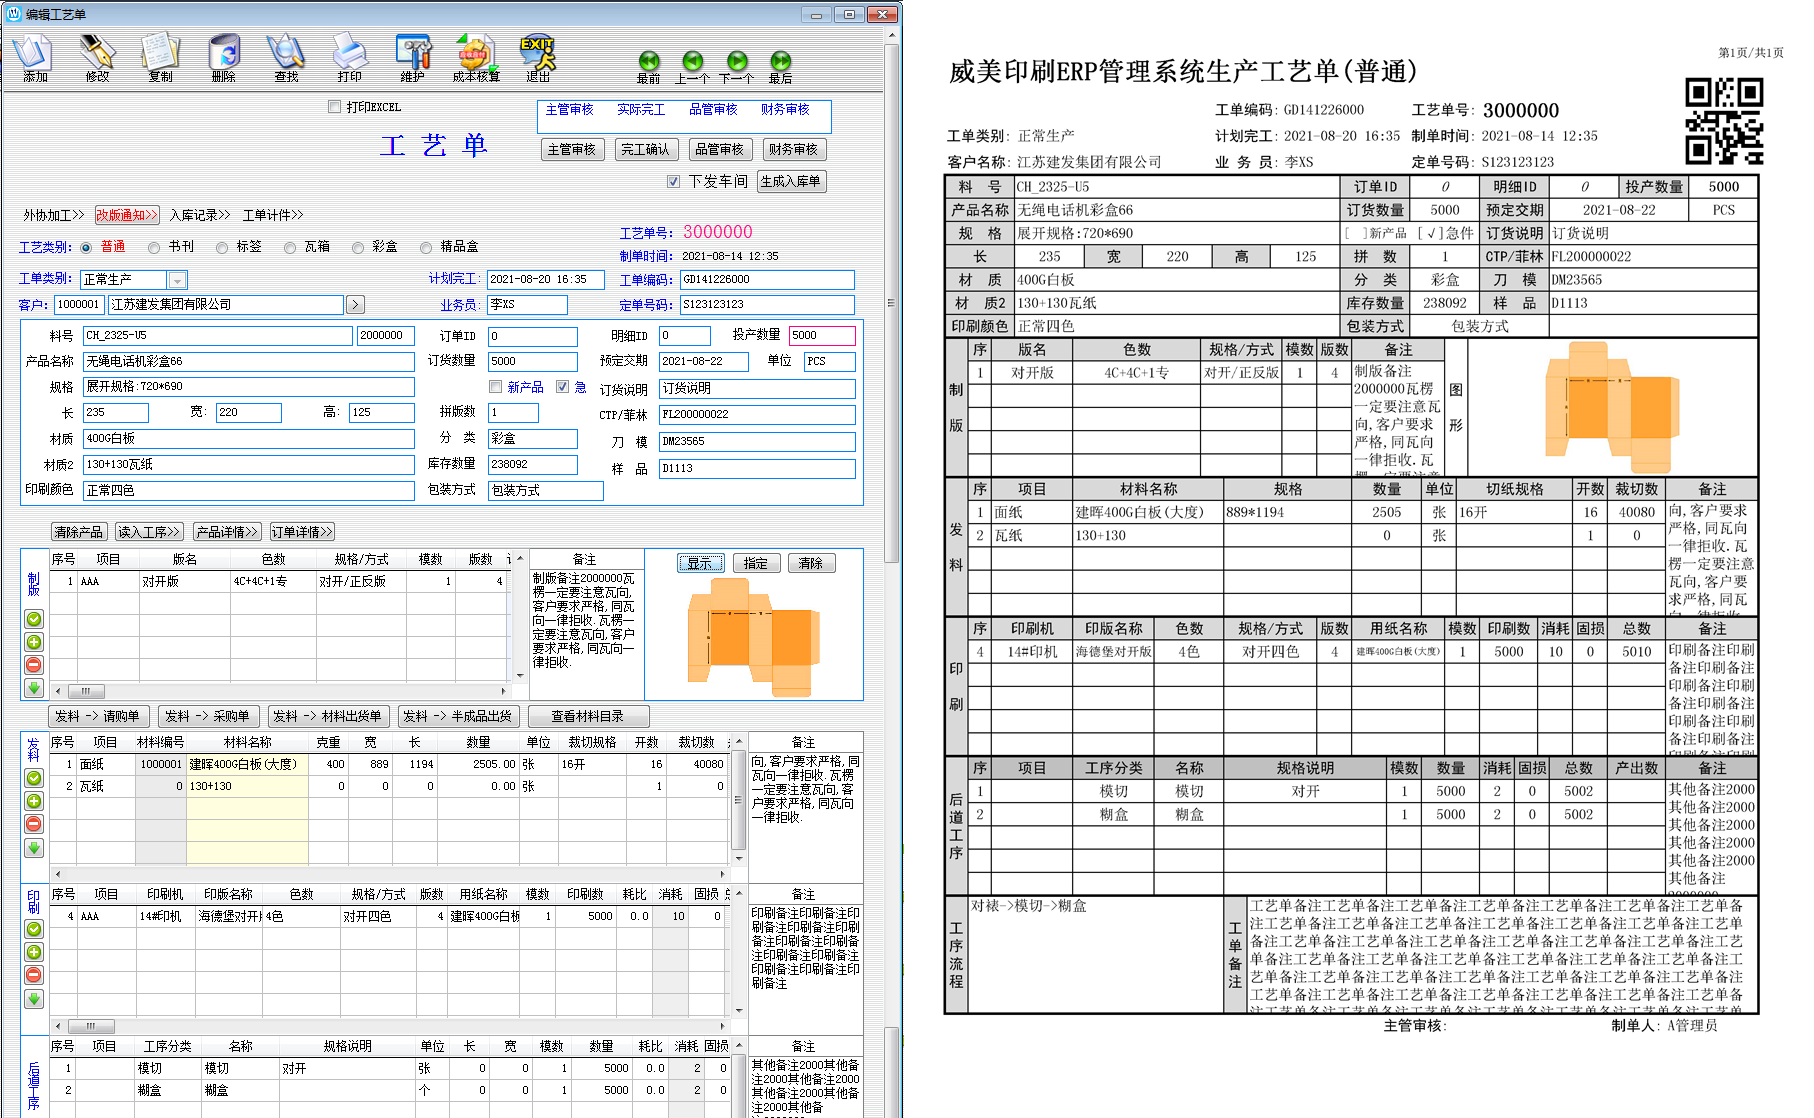Toggle the 下发车间 checkbox
1814x1118 pixels.
(674, 181)
